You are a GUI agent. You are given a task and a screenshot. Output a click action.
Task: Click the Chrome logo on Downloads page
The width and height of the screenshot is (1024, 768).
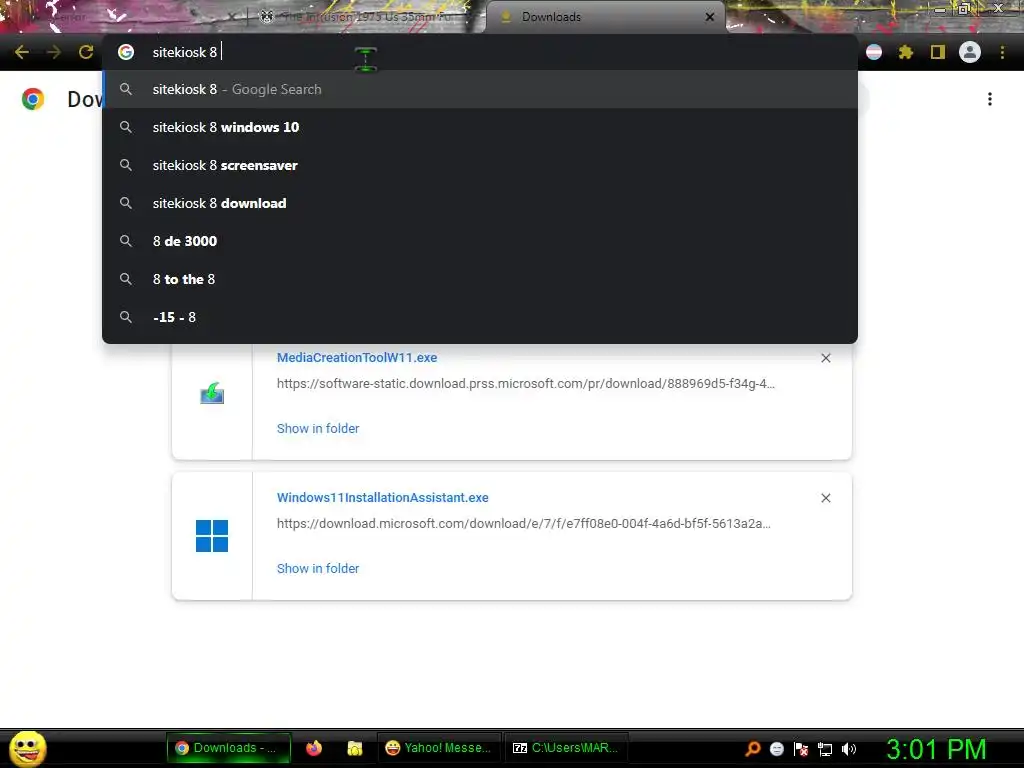(33, 99)
